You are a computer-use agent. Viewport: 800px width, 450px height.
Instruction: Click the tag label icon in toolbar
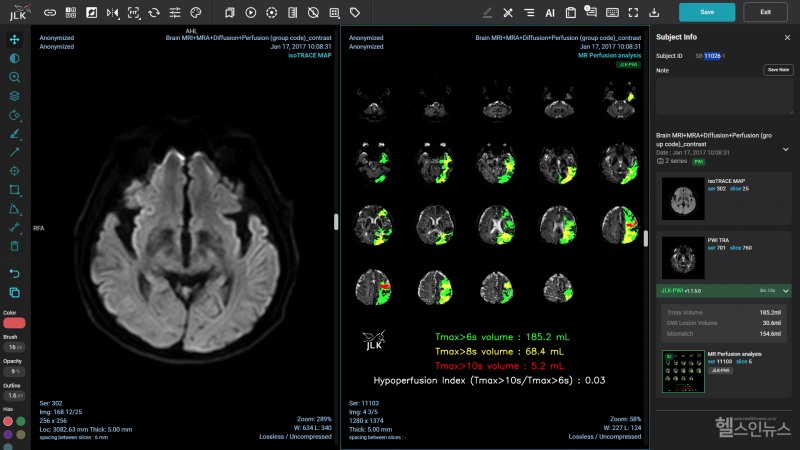click(355, 13)
